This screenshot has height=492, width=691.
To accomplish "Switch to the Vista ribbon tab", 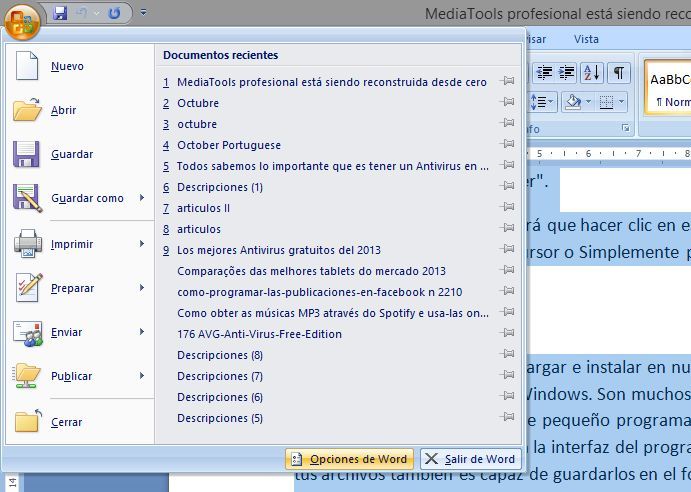I will coord(586,39).
